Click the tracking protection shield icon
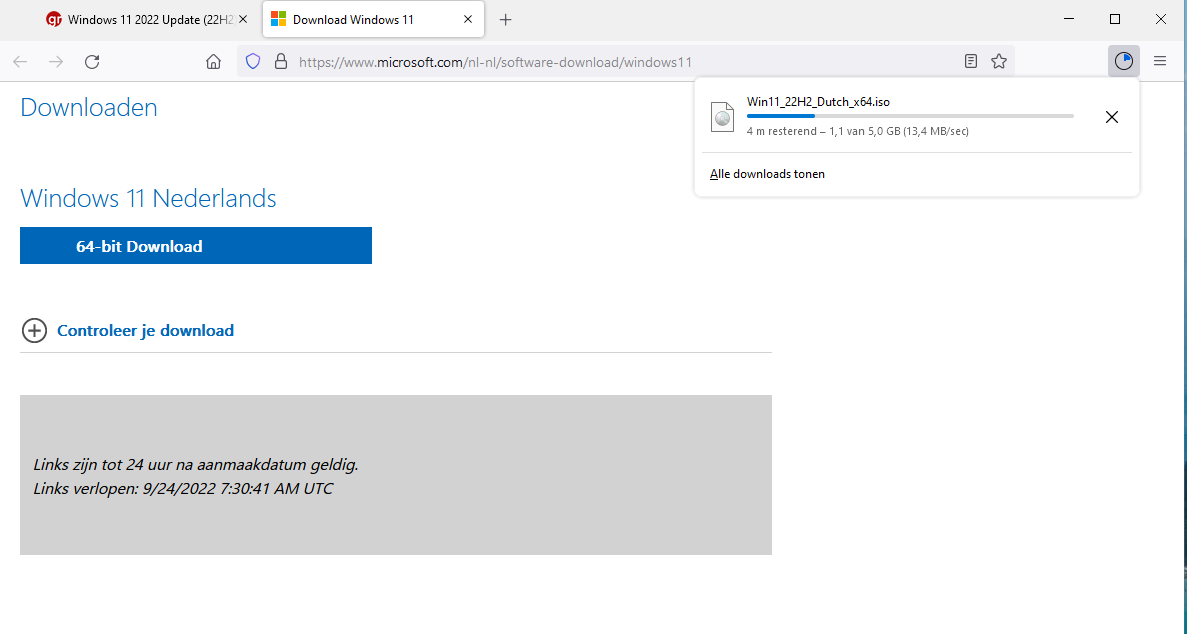This screenshot has width=1187, height=634. [253, 62]
